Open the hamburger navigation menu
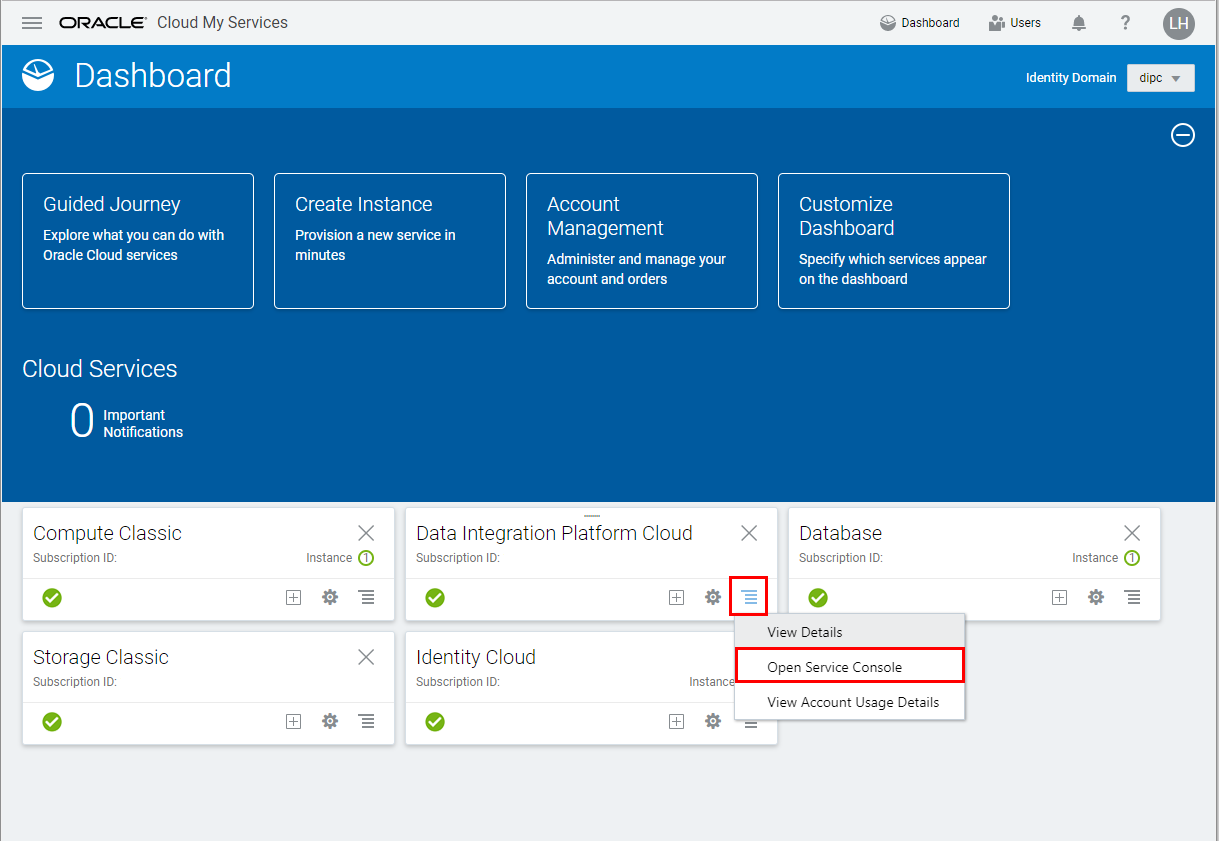The image size is (1219, 841). (32, 23)
